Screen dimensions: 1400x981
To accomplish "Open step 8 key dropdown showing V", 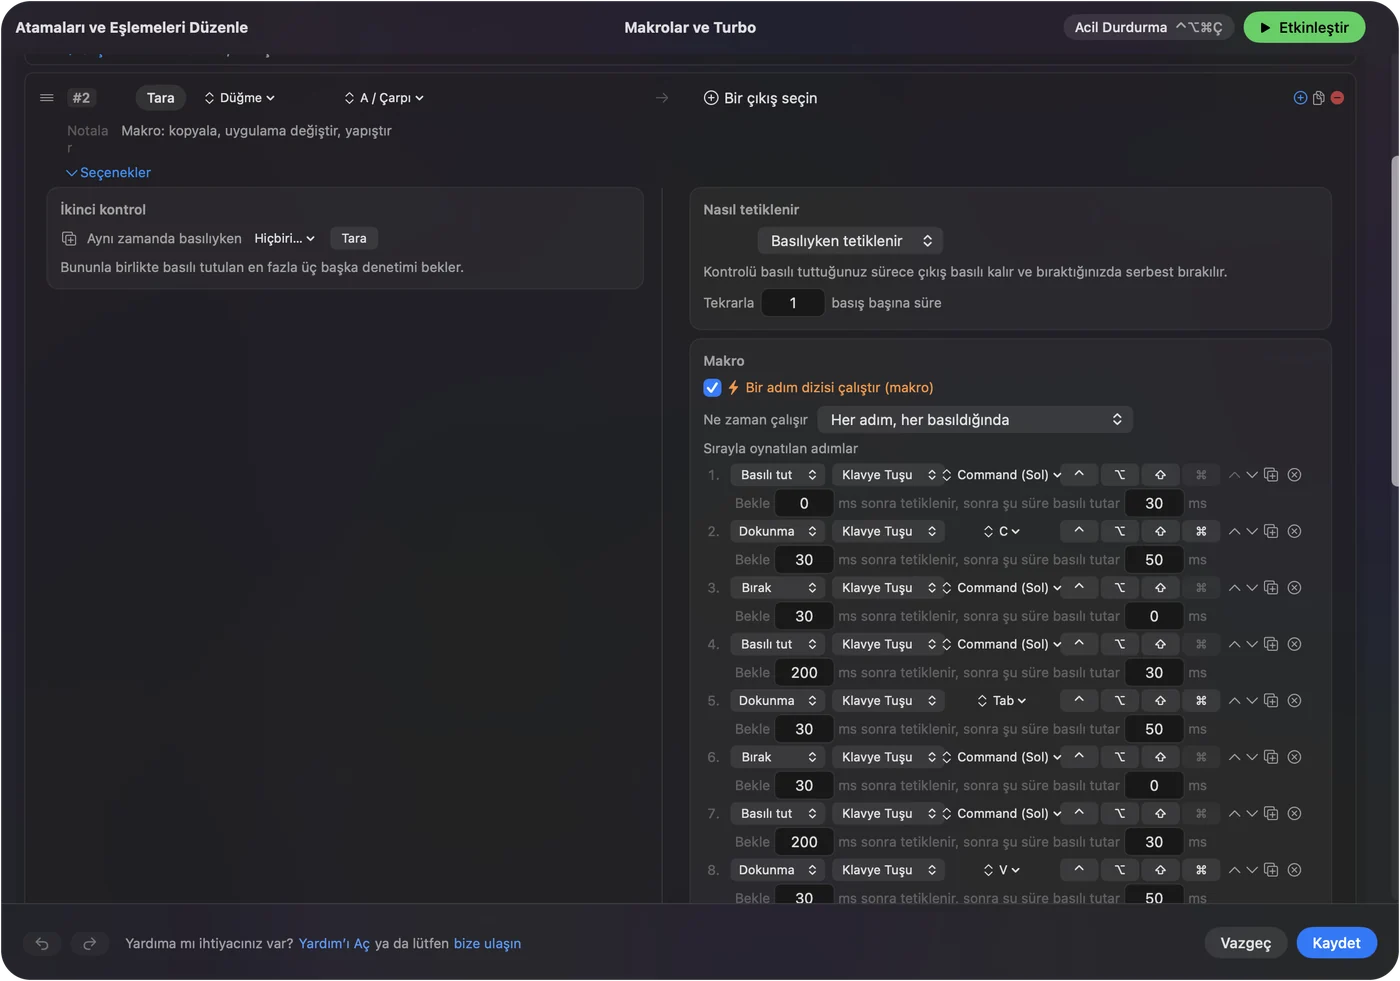I will point(1002,870).
